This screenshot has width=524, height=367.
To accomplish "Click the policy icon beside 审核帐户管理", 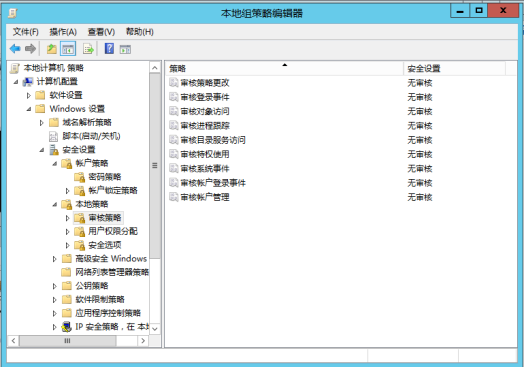I will coord(173,197).
